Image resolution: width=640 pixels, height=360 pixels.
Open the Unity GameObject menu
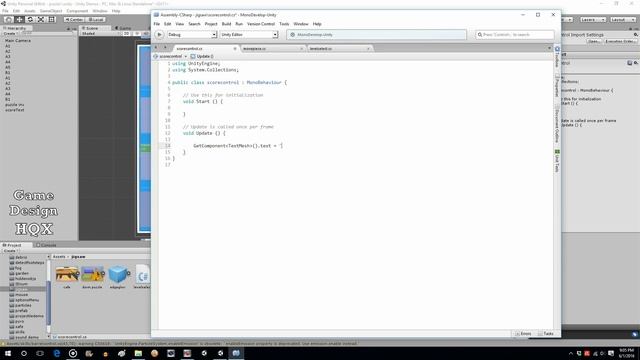pos(51,11)
